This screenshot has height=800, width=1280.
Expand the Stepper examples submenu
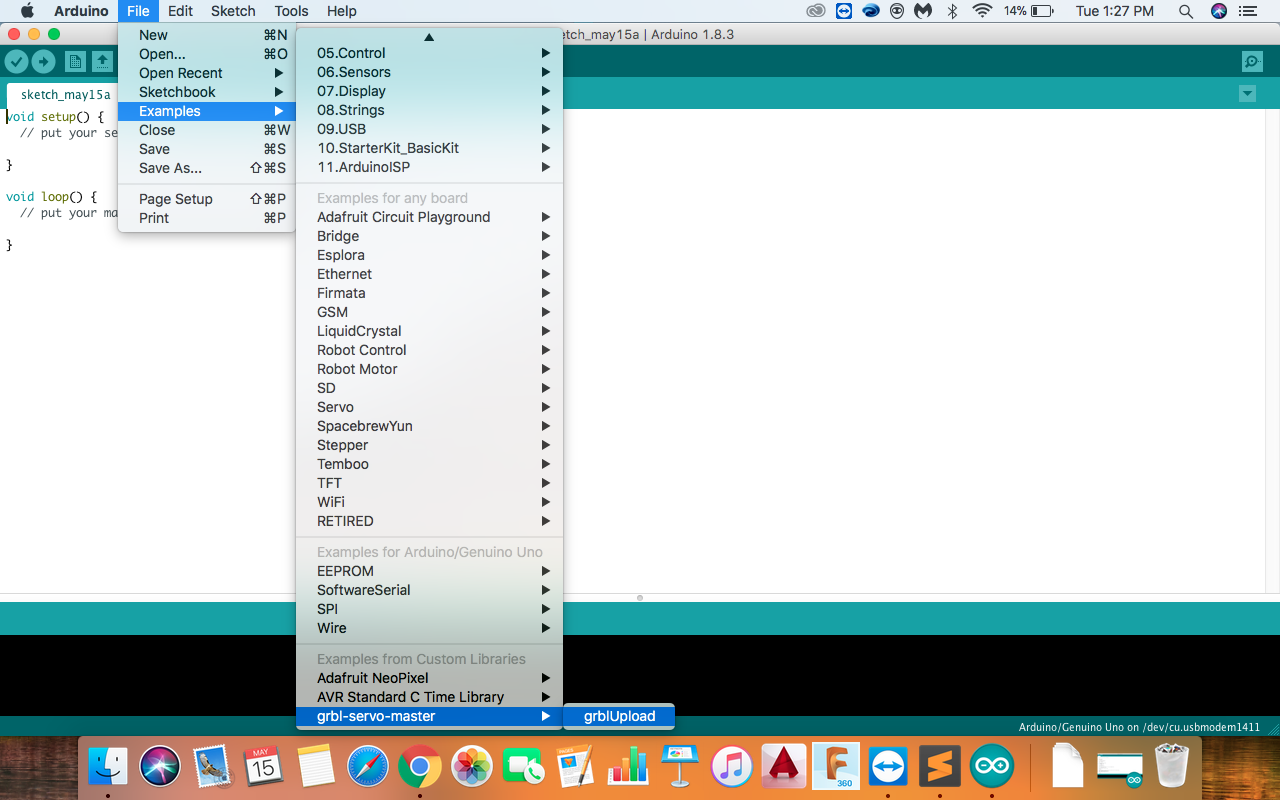pyautogui.click(x=429, y=445)
